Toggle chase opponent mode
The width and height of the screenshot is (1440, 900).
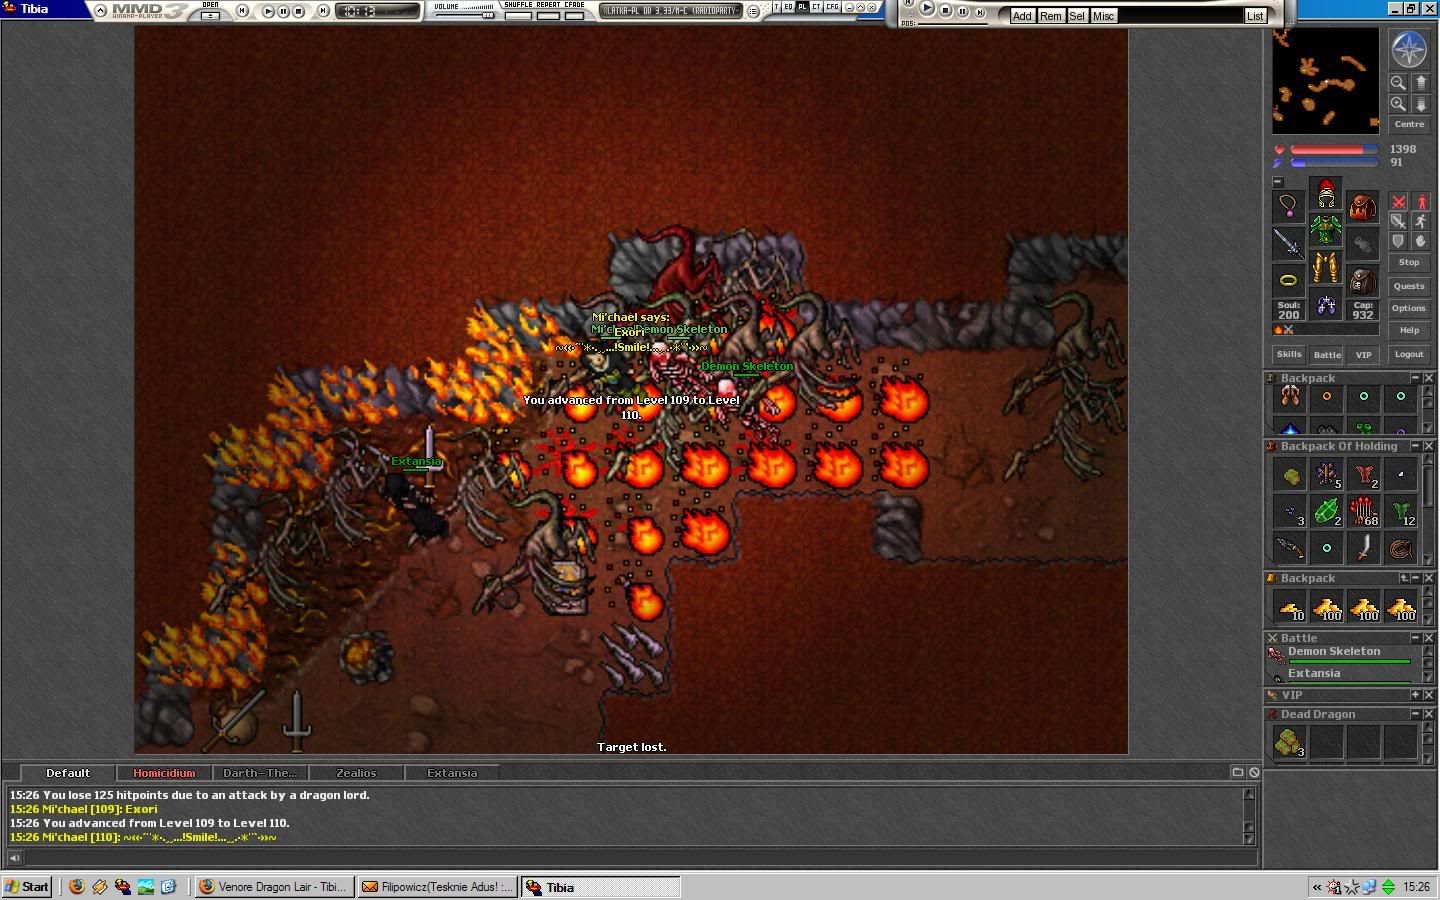[x=1420, y=222]
